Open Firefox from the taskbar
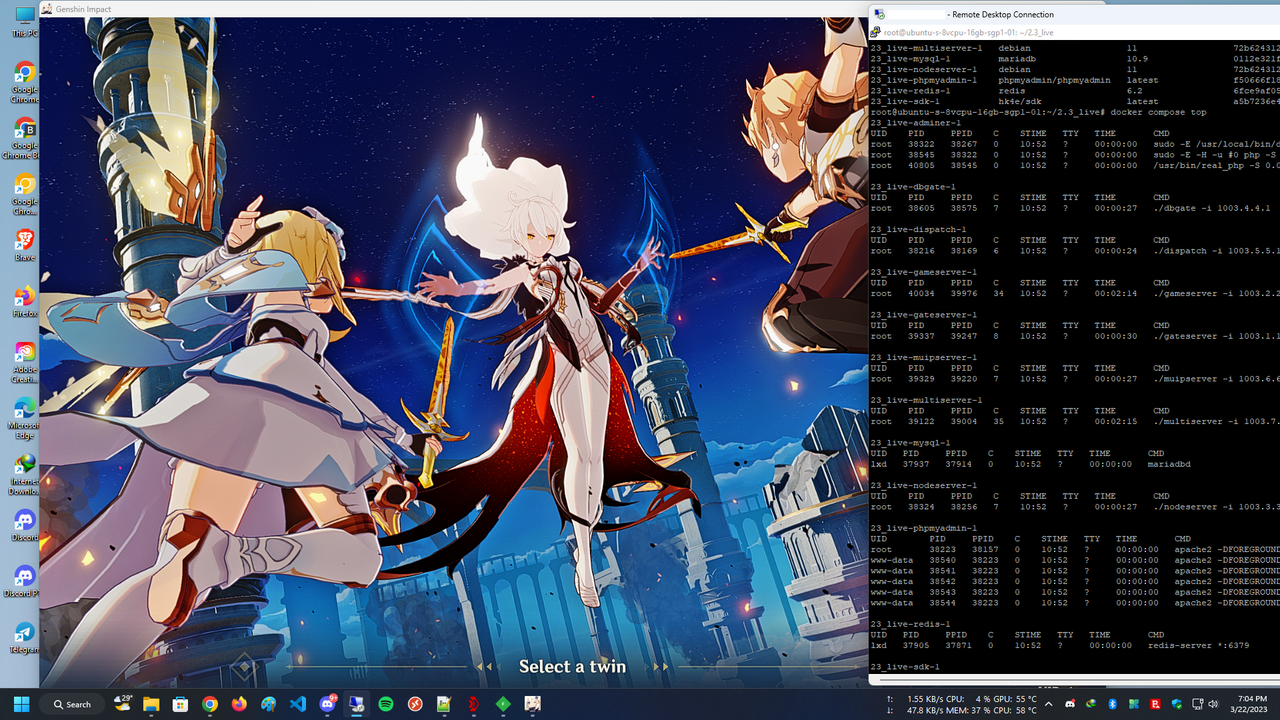The height and width of the screenshot is (720, 1280). tap(238, 704)
